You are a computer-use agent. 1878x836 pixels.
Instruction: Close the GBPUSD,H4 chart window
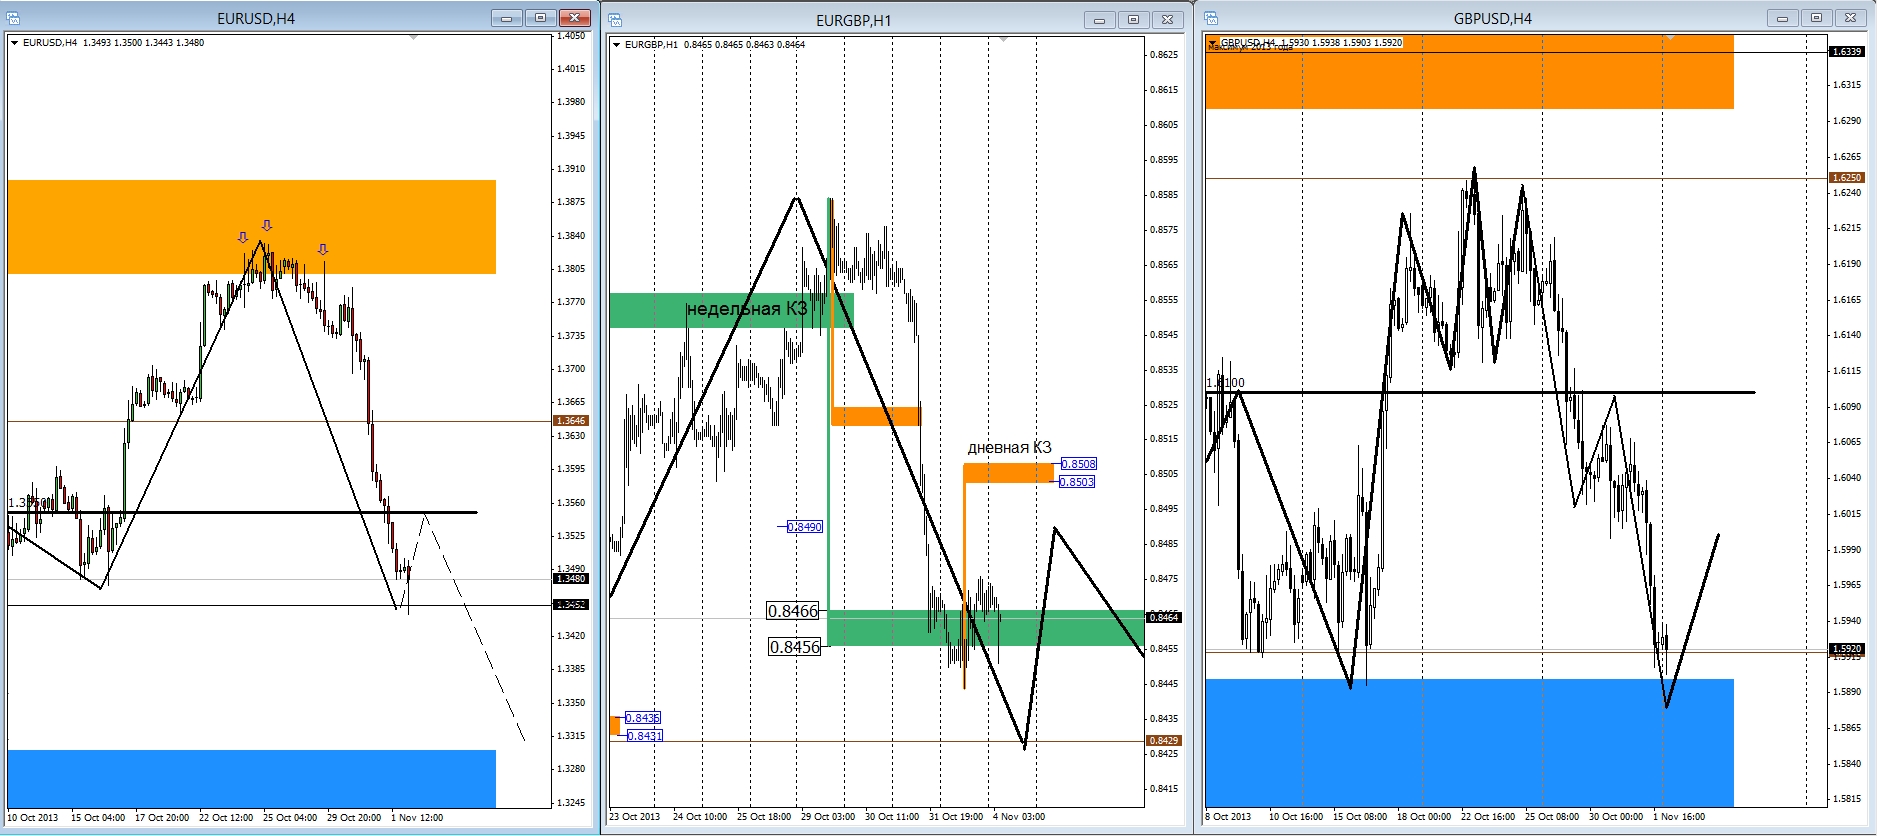(1850, 18)
